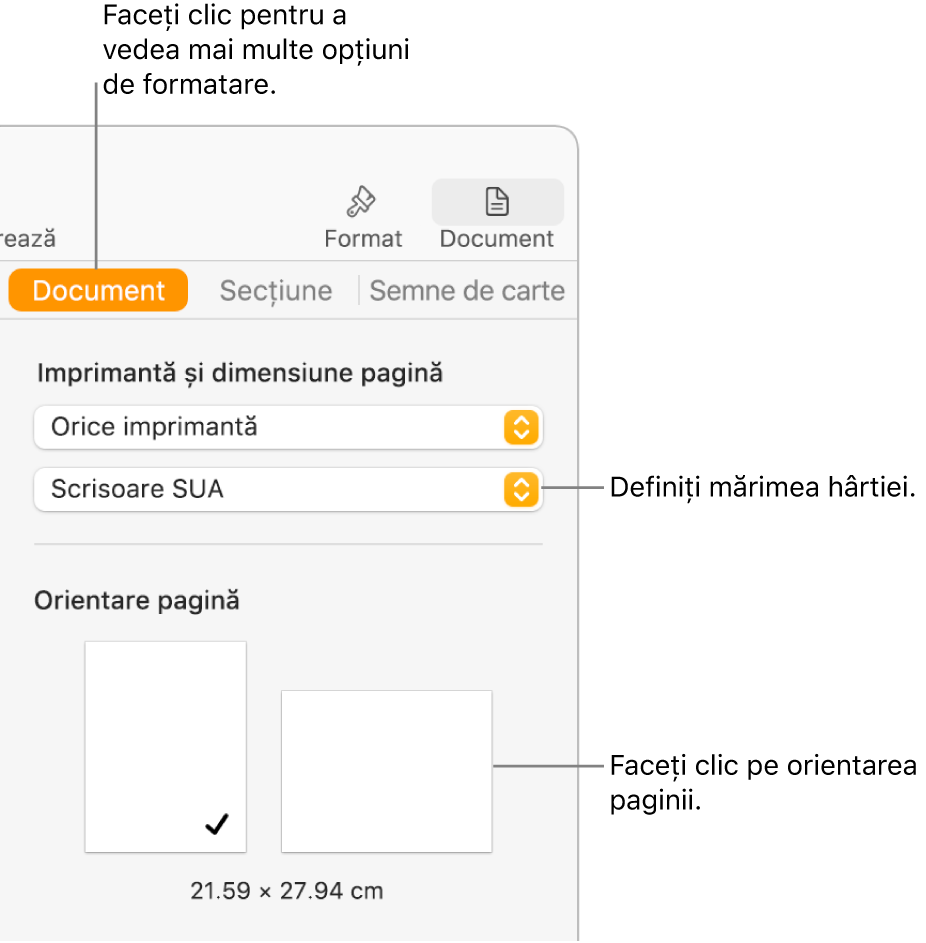Click the Imprimantă și dimensiune pagină heading
926x943 pixels.
pos(240,371)
